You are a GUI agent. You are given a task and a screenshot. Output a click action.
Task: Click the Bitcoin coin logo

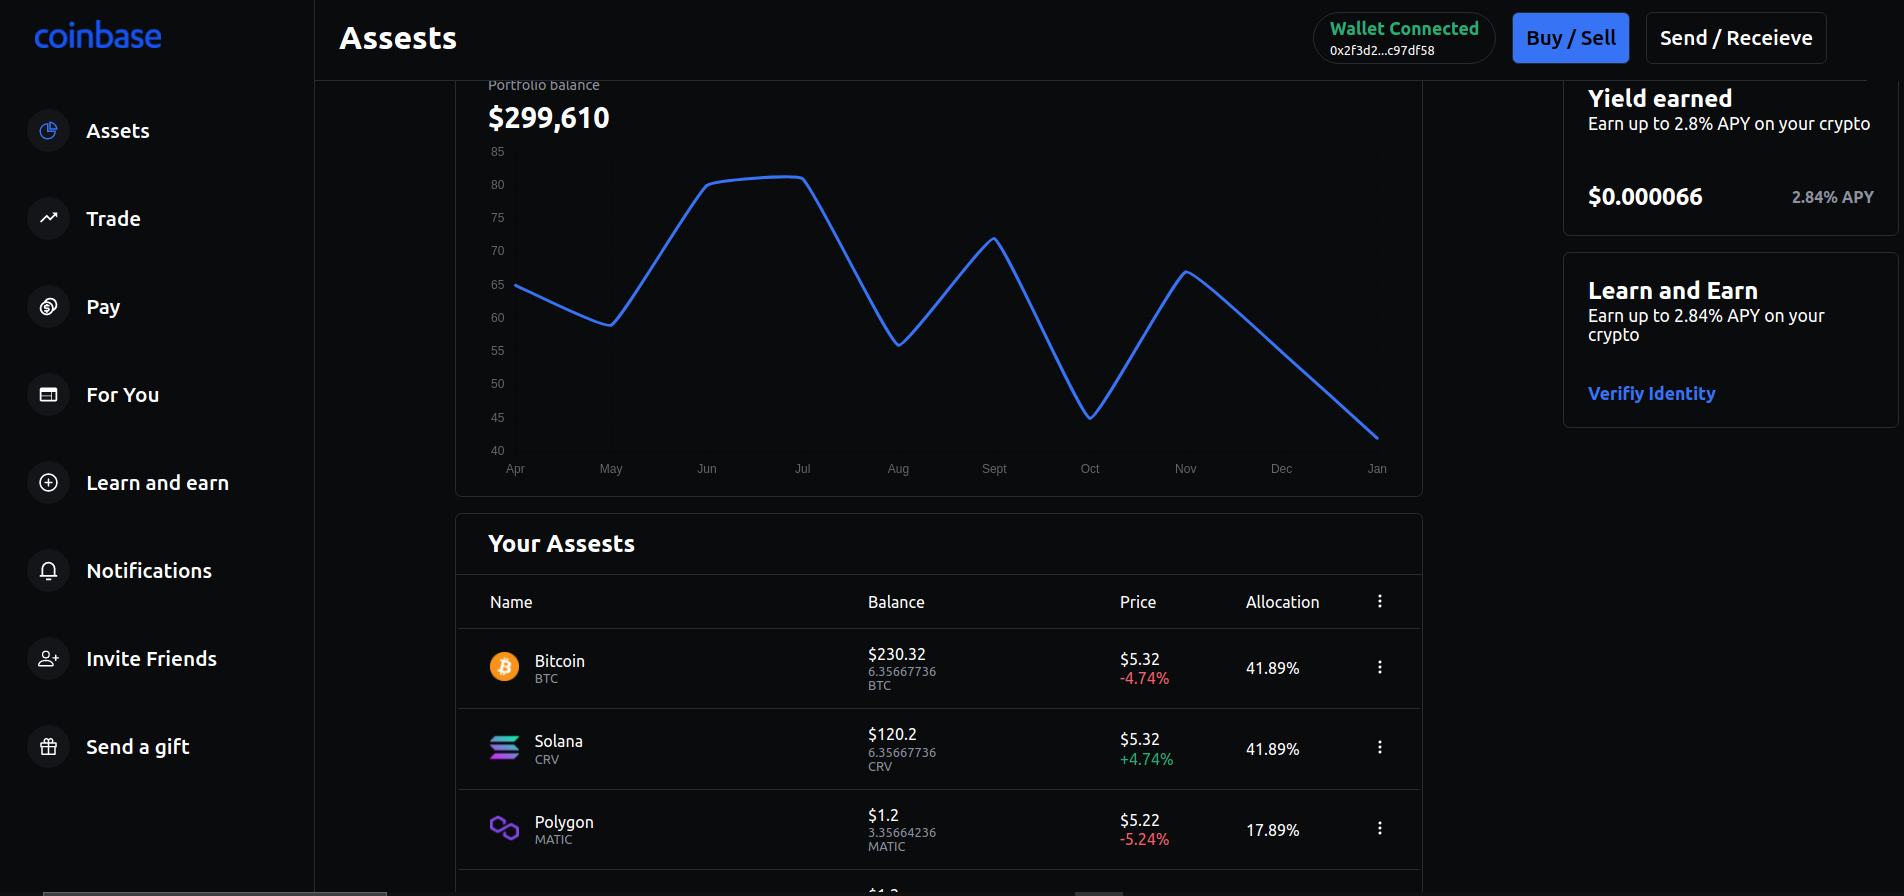click(504, 666)
